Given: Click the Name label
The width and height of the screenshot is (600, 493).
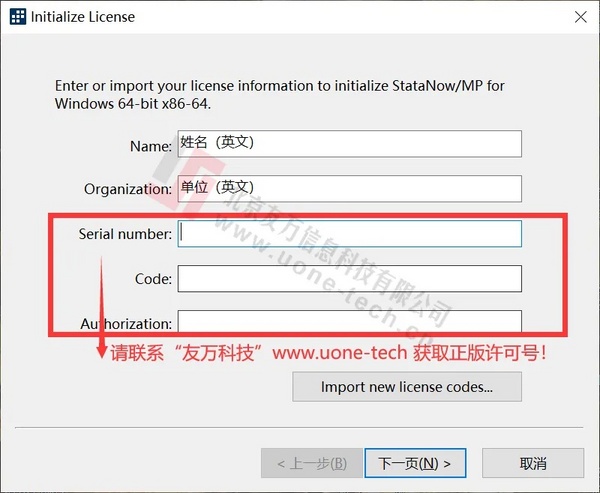Looking at the screenshot, I should (151, 146).
